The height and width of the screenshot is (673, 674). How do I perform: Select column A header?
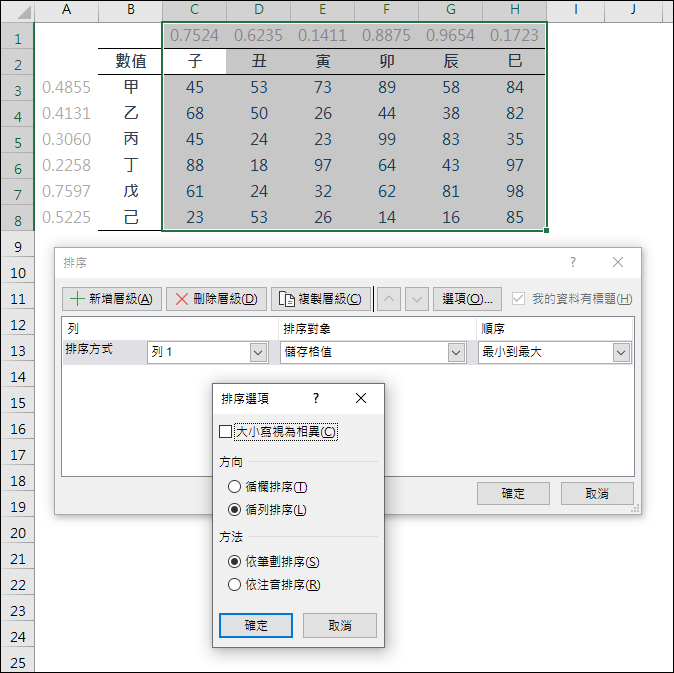(66, 9)
